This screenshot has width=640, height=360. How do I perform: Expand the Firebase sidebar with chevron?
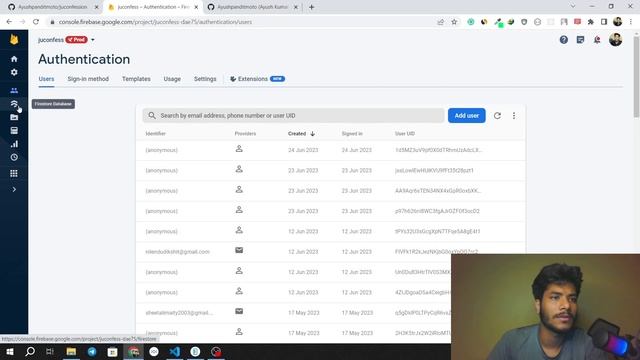[14, 189]
